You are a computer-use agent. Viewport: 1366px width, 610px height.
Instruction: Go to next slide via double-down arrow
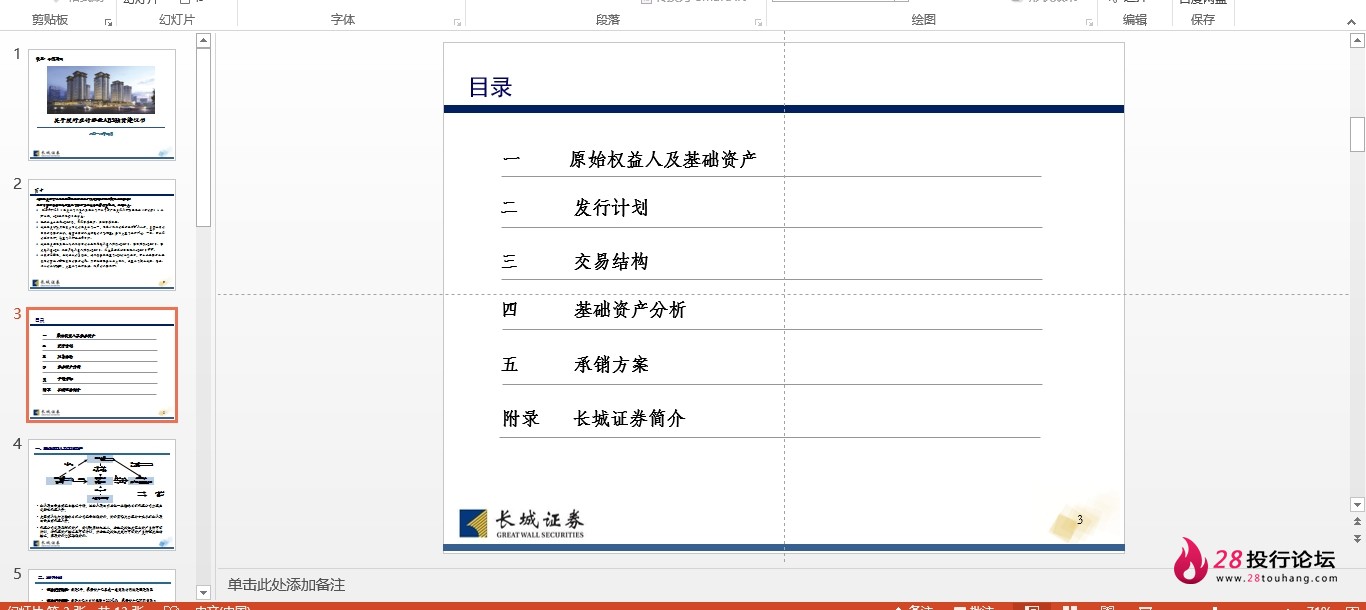pyautogui.click(x=1357, y=541)
